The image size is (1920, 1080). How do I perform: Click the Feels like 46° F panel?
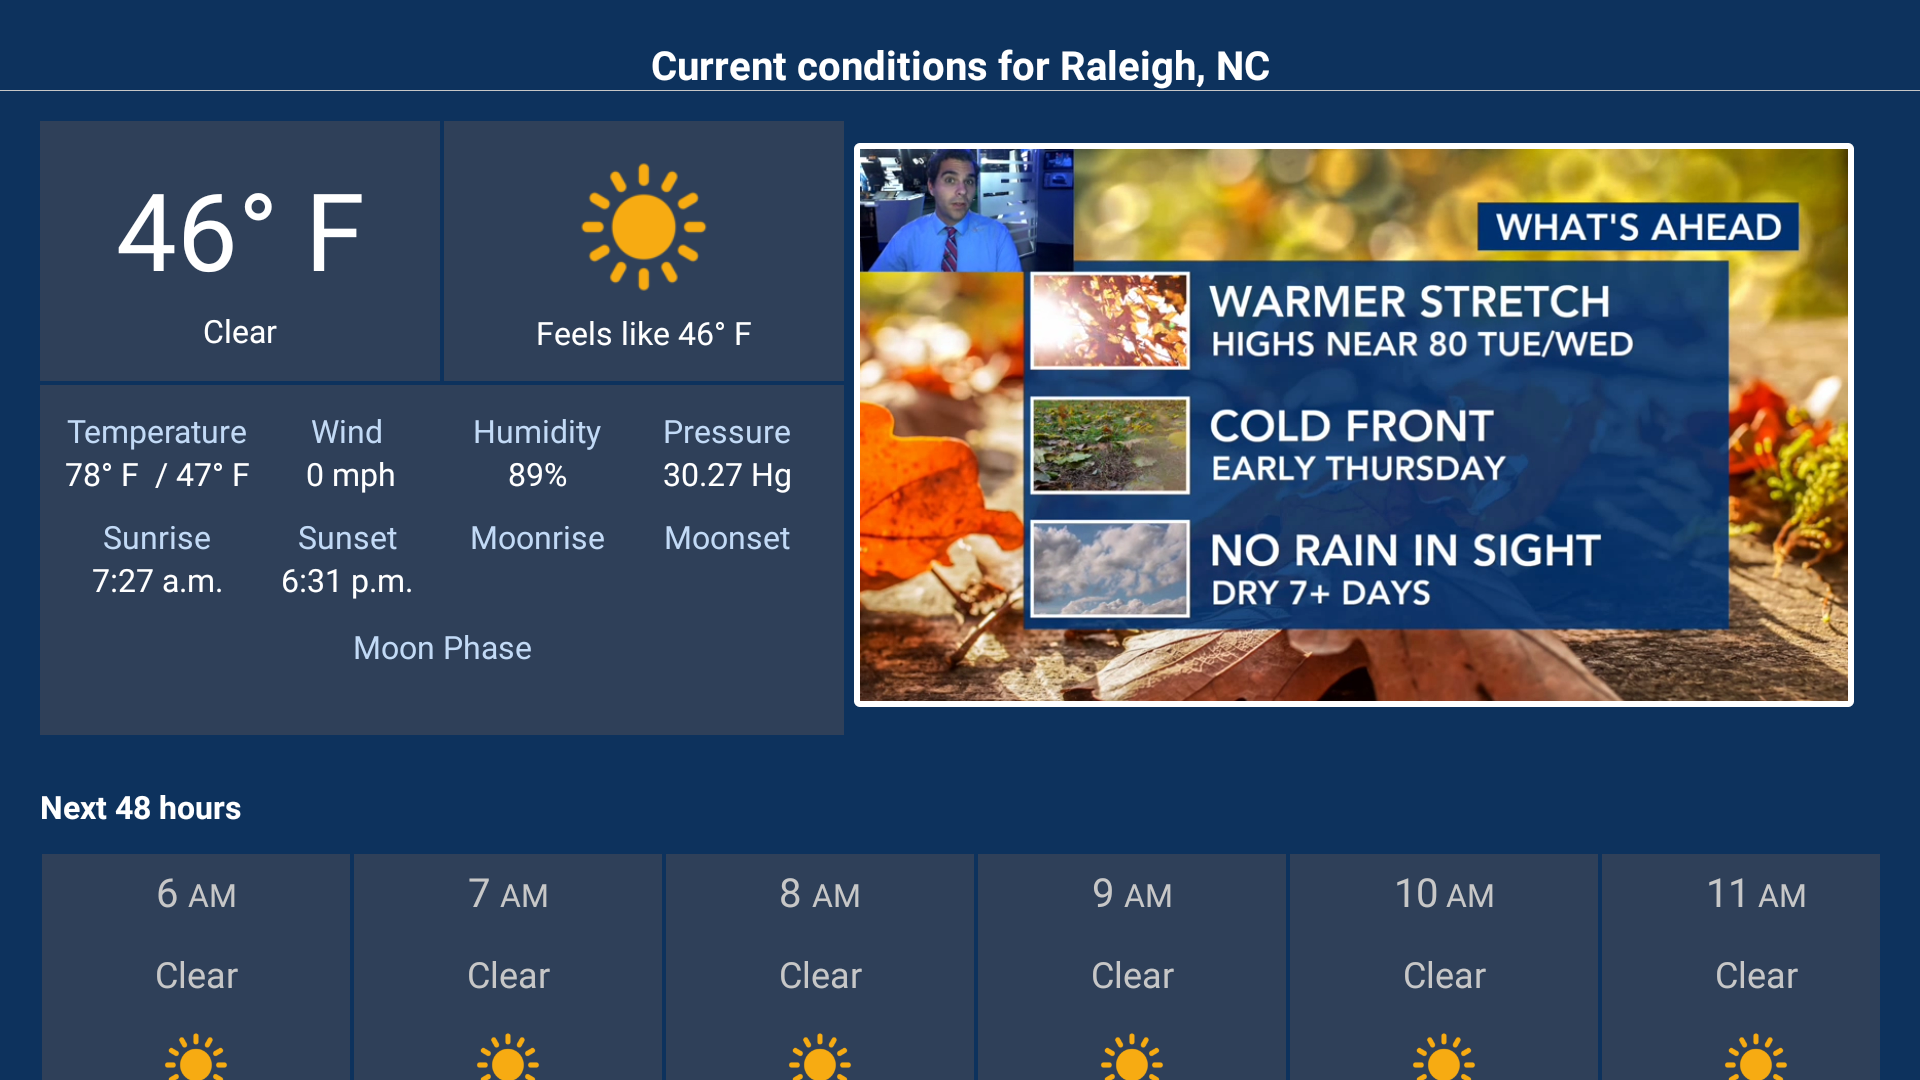(x=643, y=333)
